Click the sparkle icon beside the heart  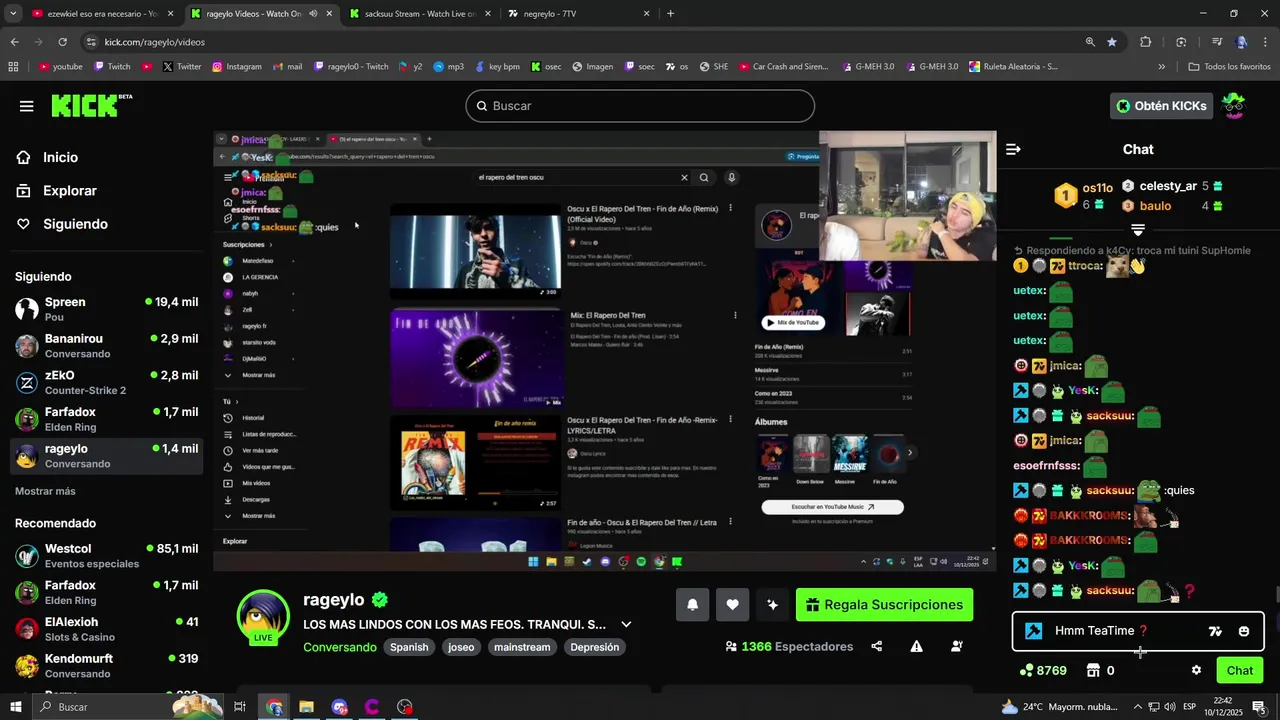point(772,604)
